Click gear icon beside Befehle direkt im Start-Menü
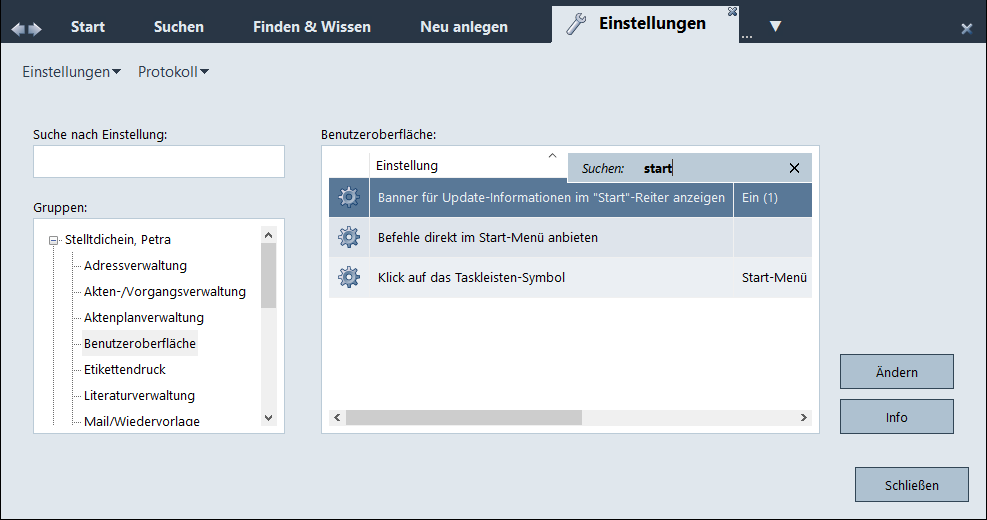Viewport: 987px width, 520px height. click(348, 238)
